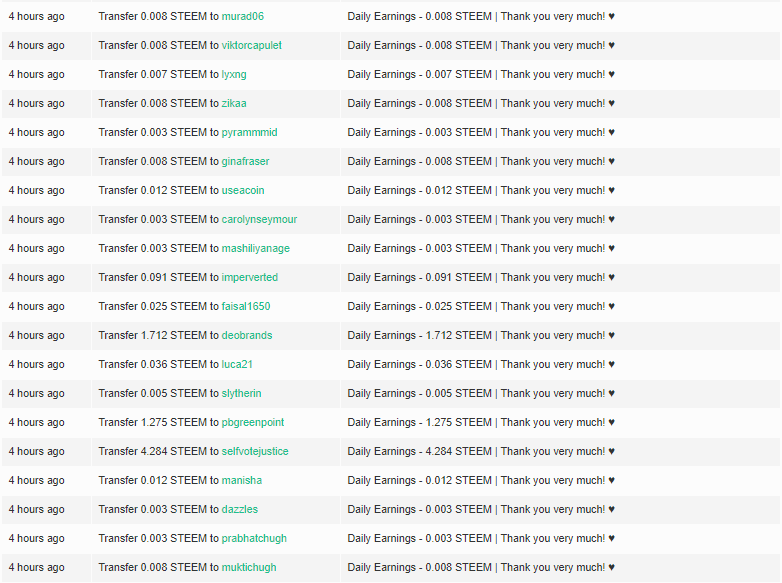782x583 pixels.
Task: Click '4 hours ago' in selfvotejustice row
Action: click(36, 450)
